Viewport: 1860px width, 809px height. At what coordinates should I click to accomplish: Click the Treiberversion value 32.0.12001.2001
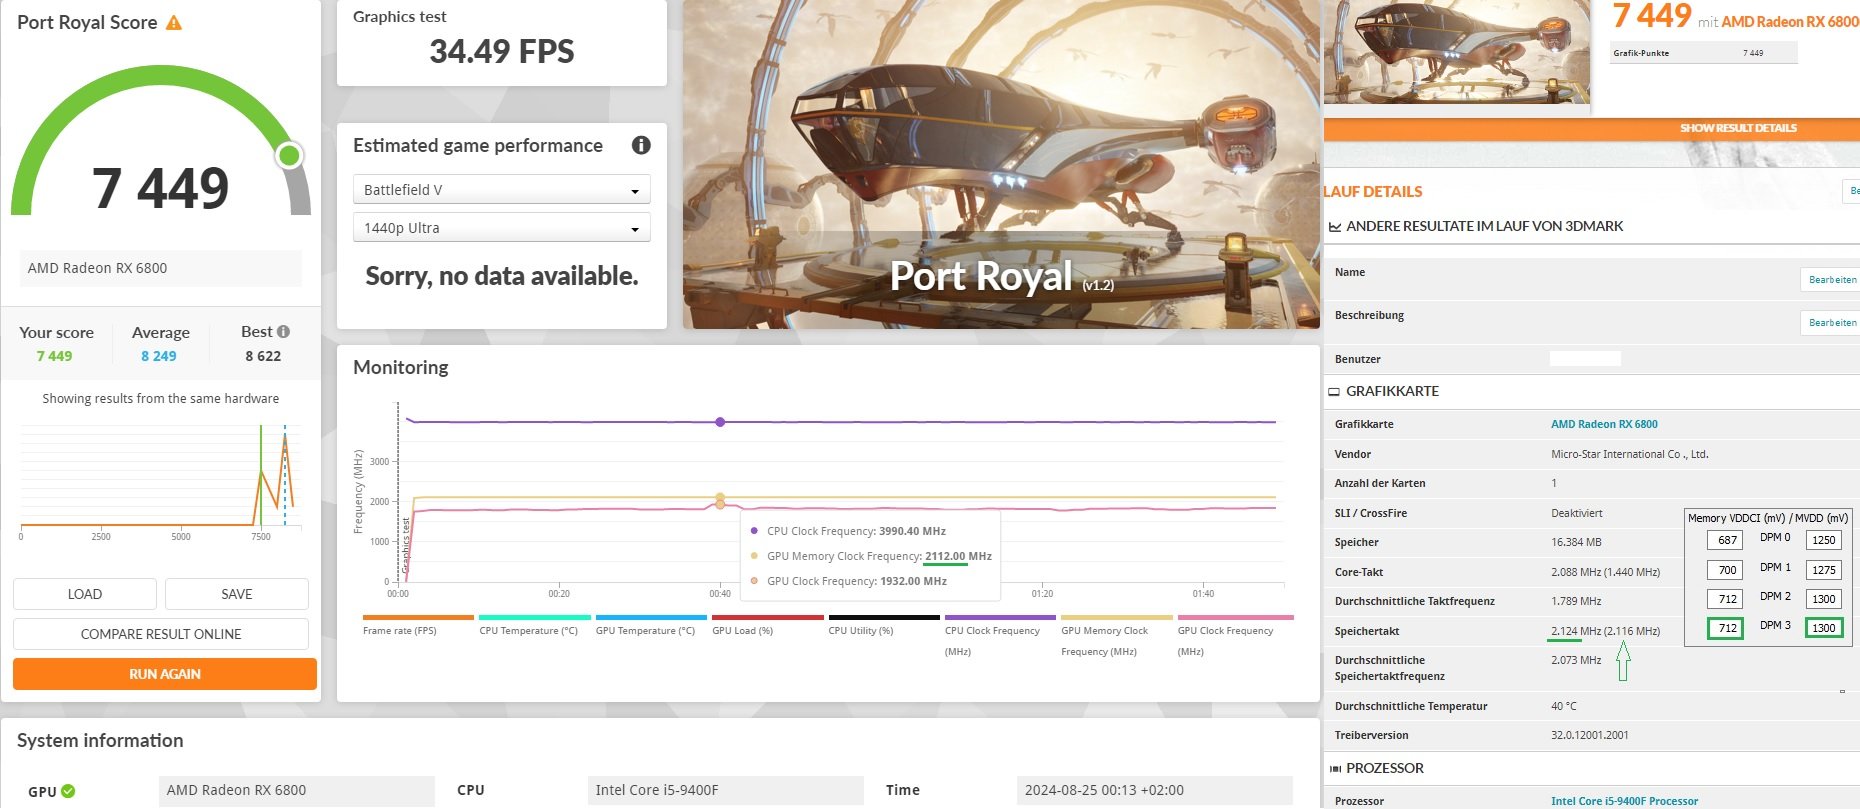coord(1590,735)
